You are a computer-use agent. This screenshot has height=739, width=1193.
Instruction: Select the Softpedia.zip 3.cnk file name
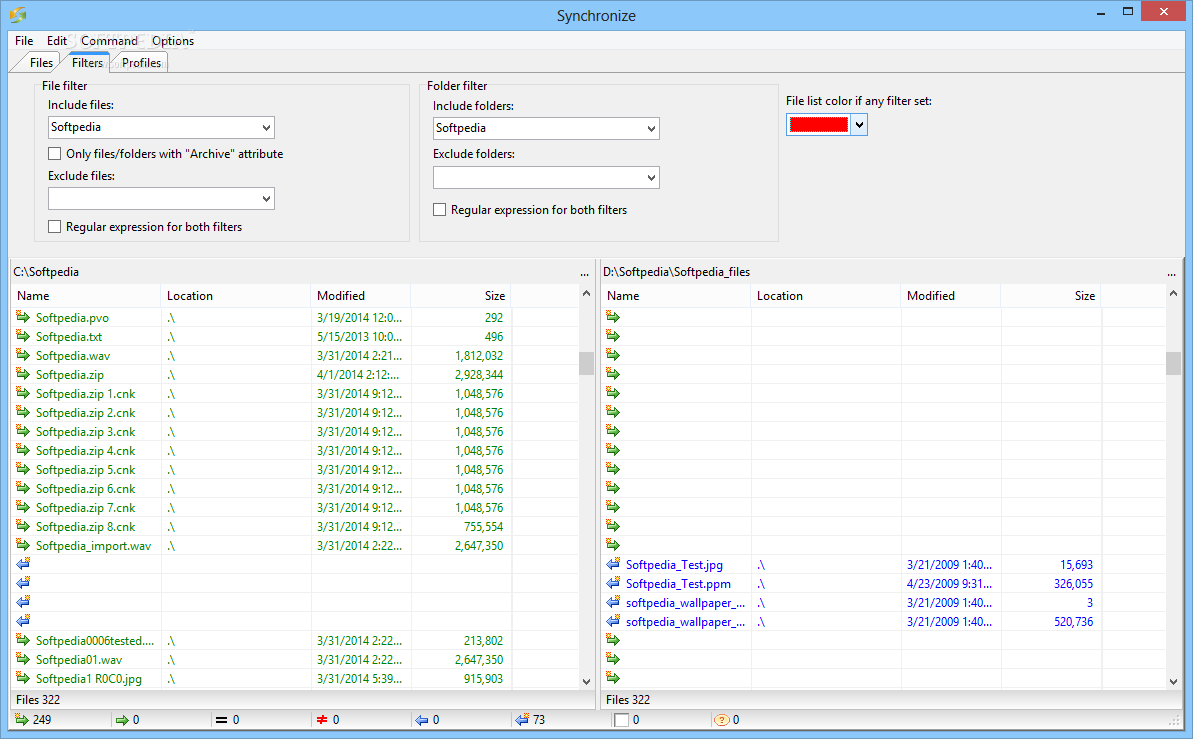[85, 432]
